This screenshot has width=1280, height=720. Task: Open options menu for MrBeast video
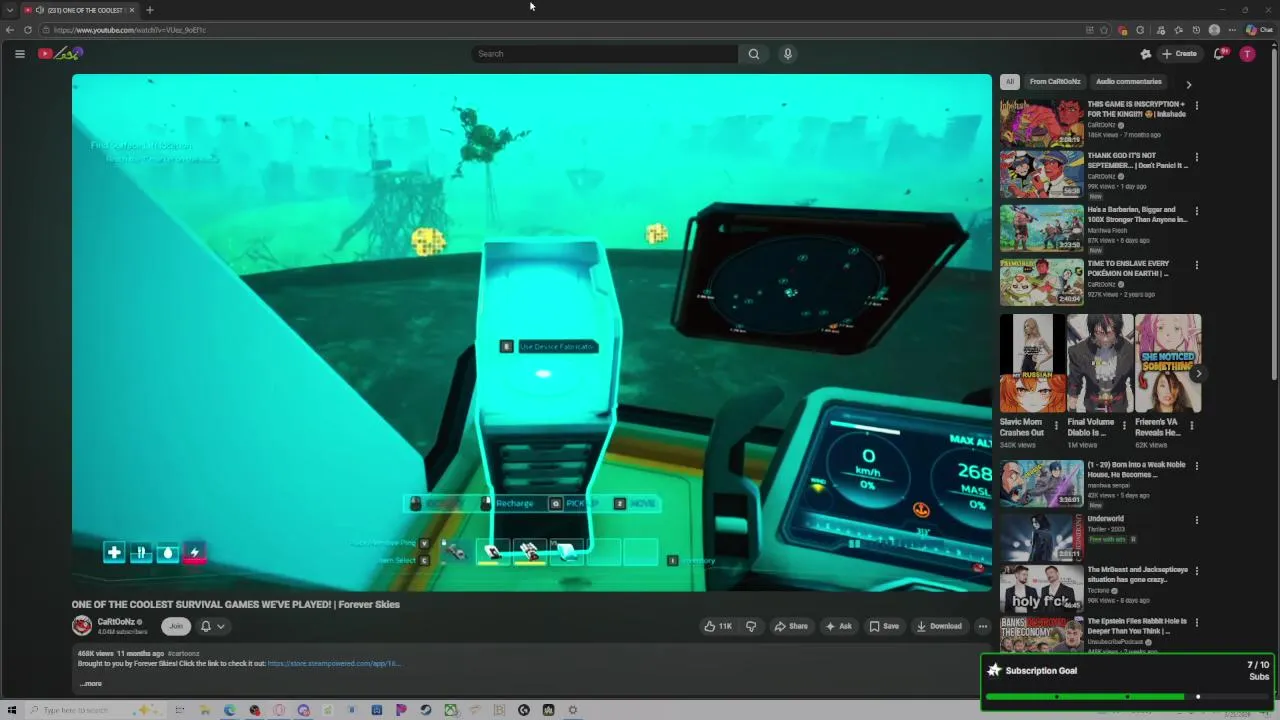[x=1196, y=571]
